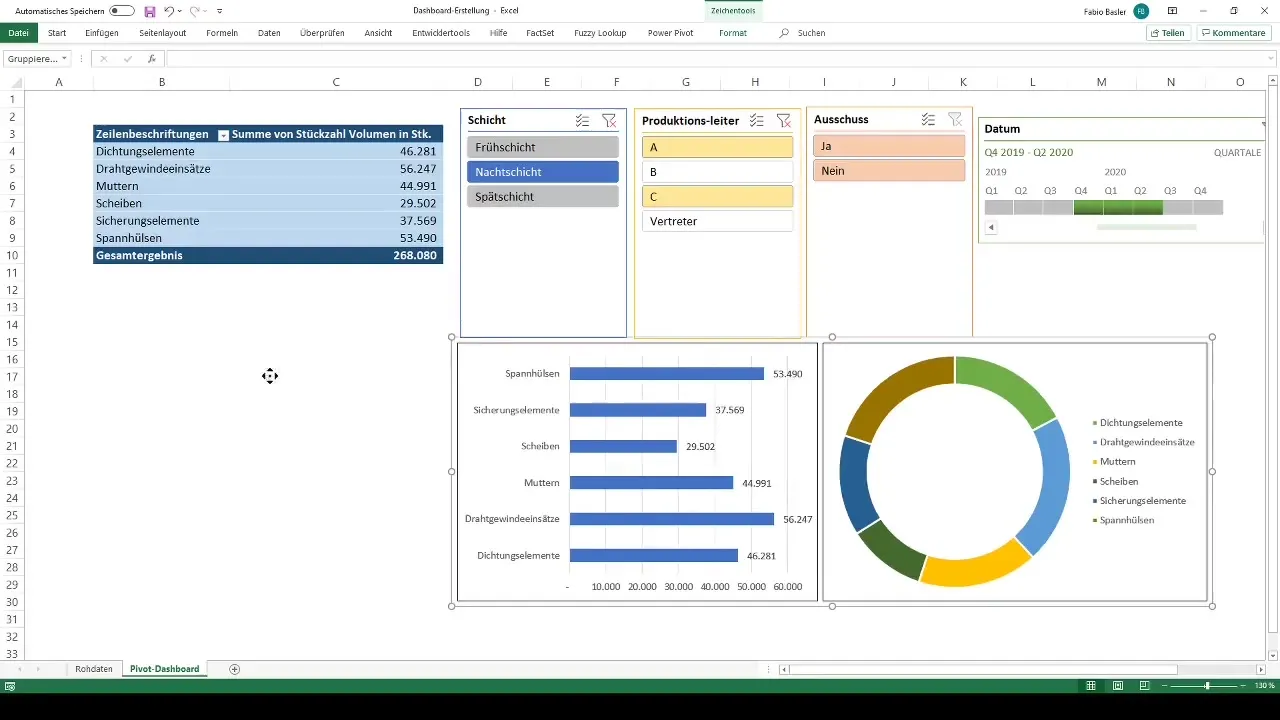Add a new sheet with plus icon
This screenshot has height=720, width=1280.
point(235,669)
